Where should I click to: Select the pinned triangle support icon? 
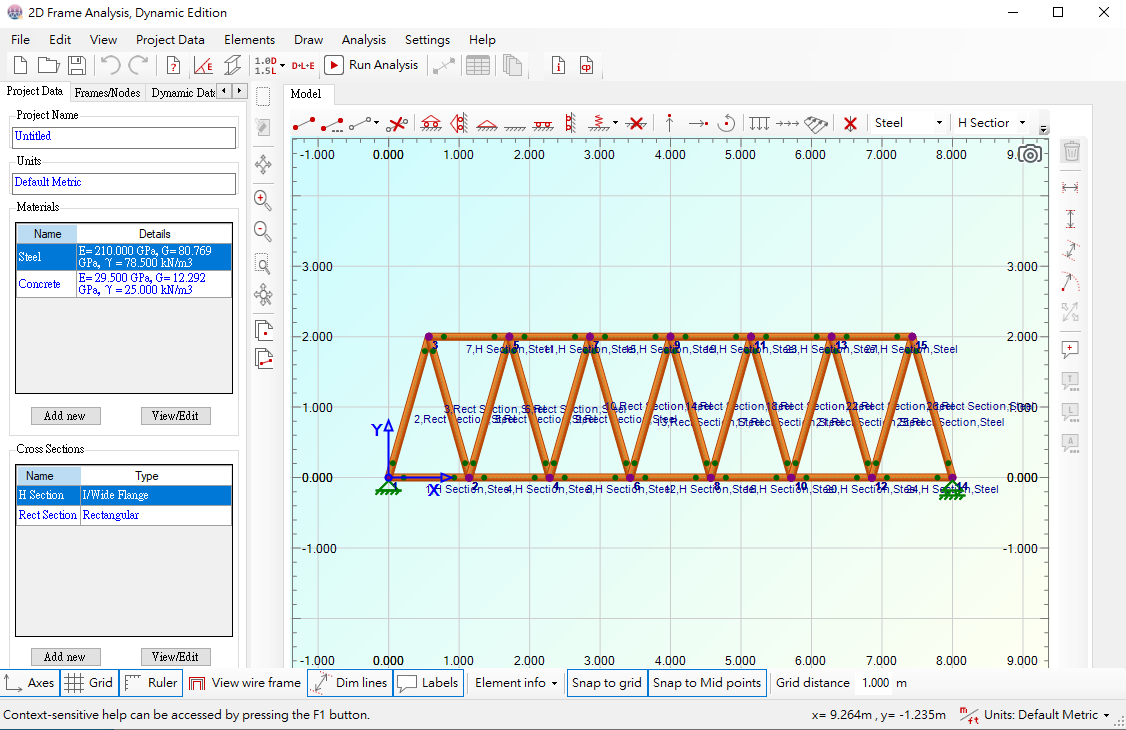487,125
